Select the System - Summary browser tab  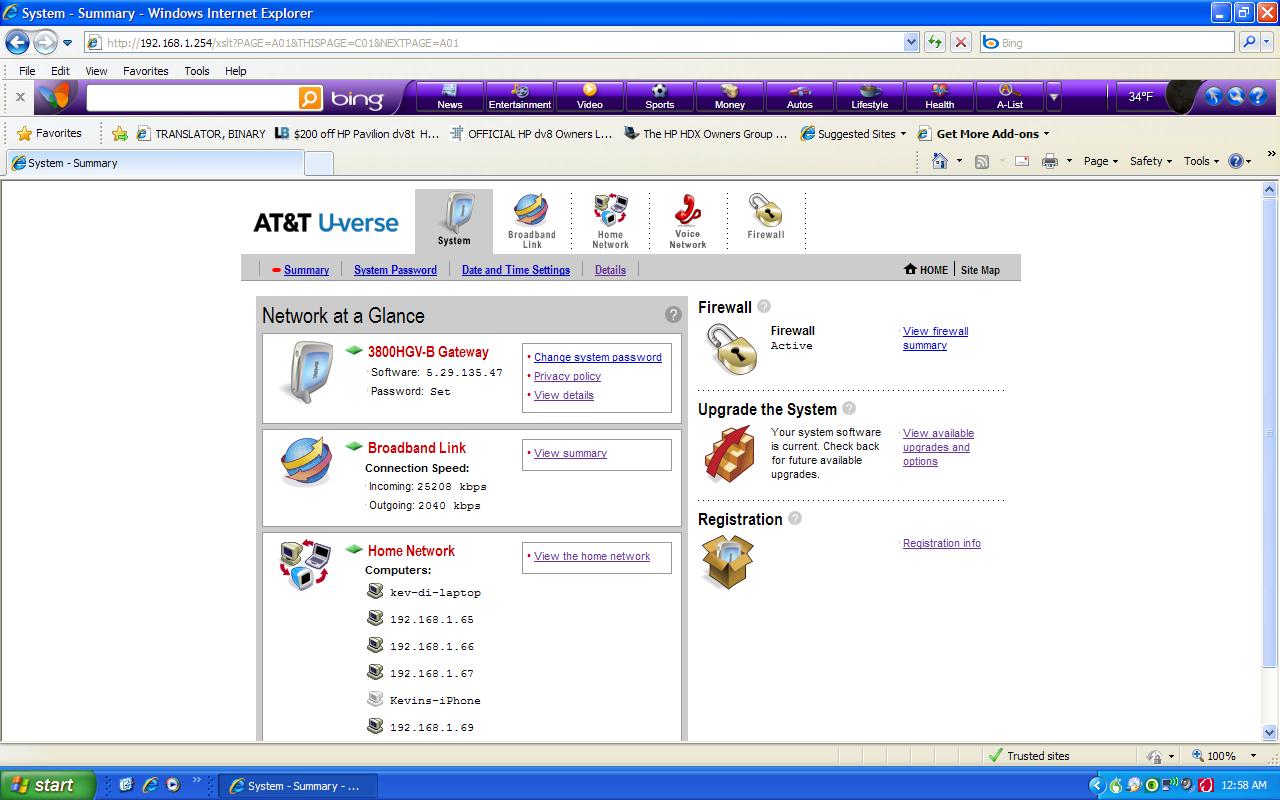[x=155, y=163]
